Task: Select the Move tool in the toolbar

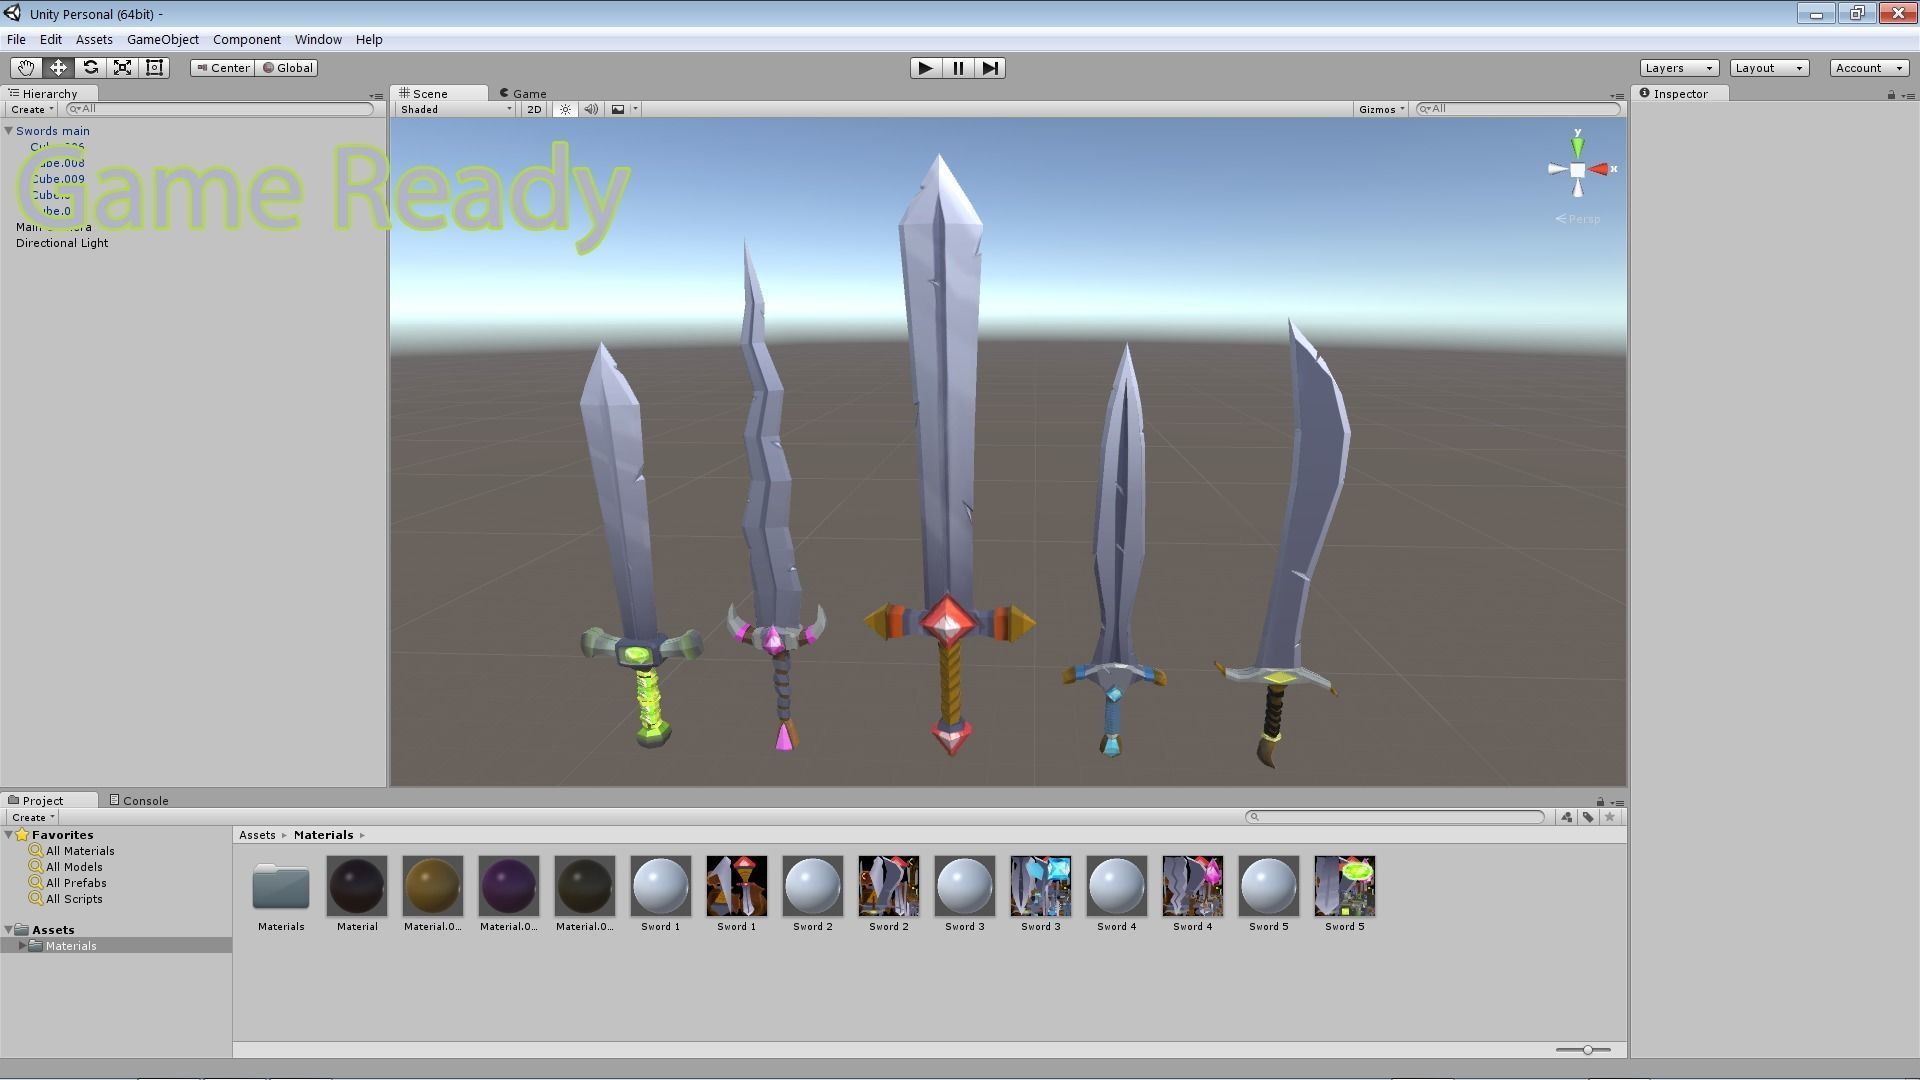Action: pos(58,68)
